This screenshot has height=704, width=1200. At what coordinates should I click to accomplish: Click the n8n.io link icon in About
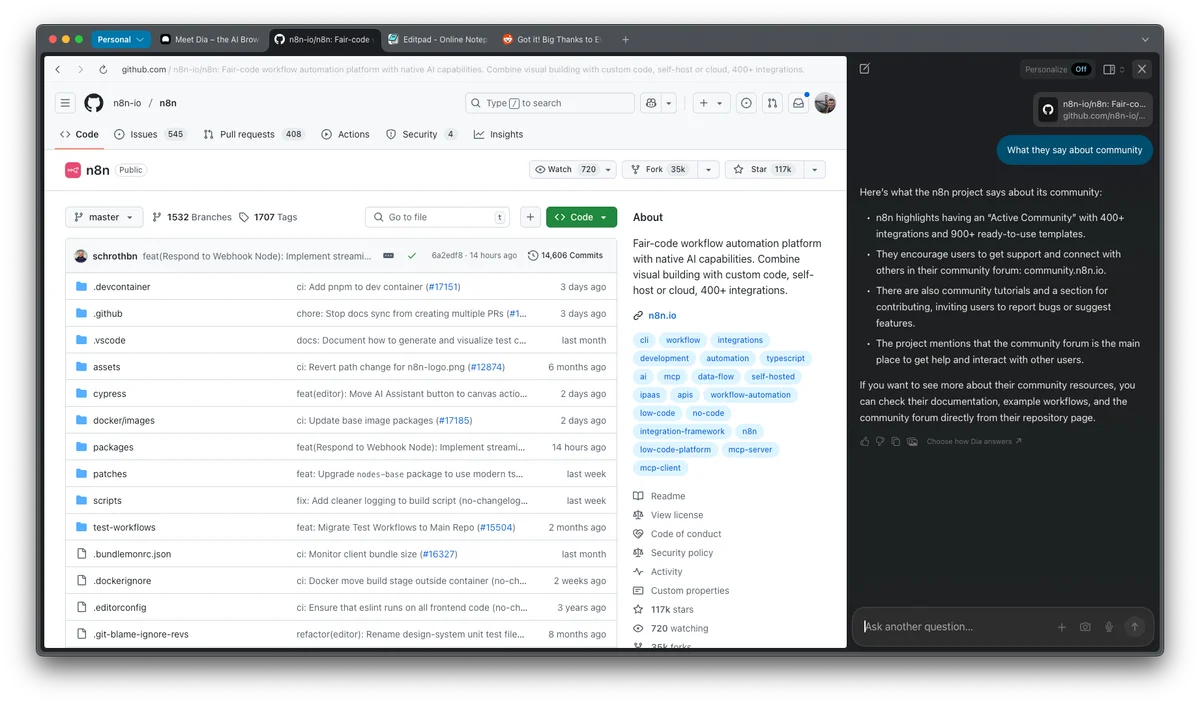638,316
